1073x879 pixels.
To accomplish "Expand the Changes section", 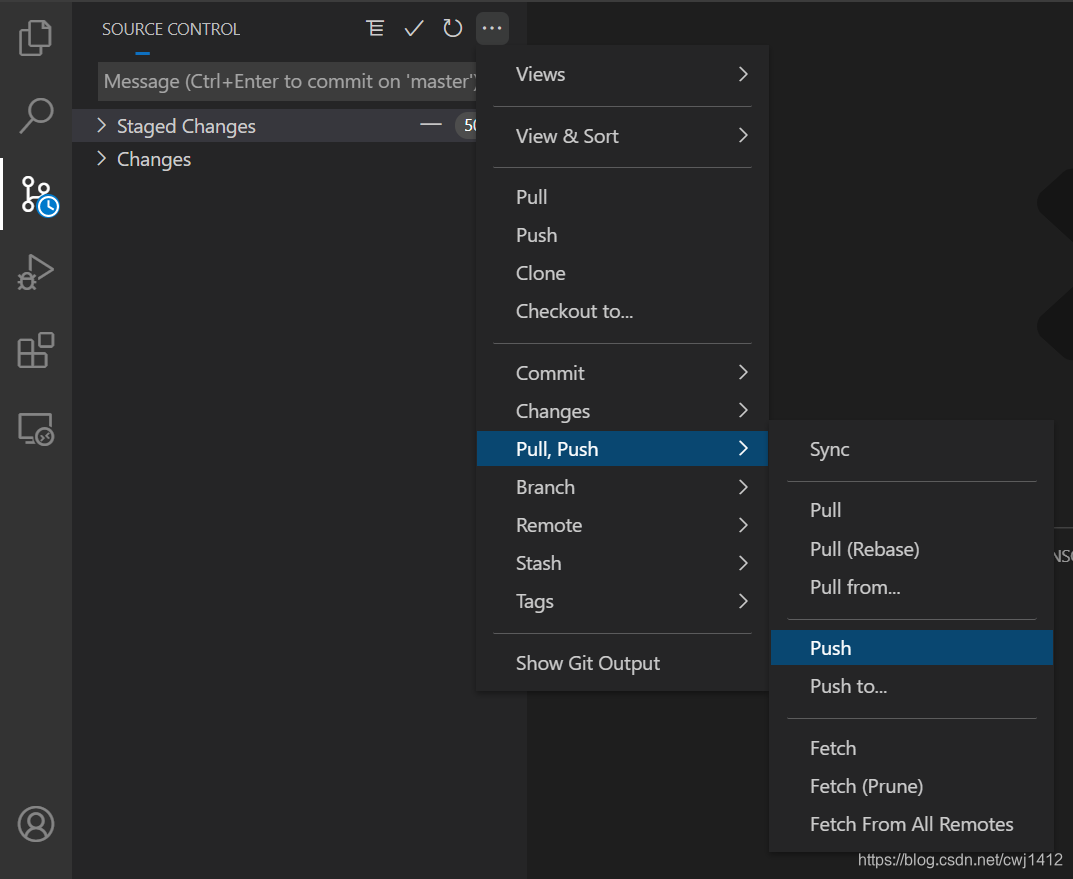I will click(153, 159).
